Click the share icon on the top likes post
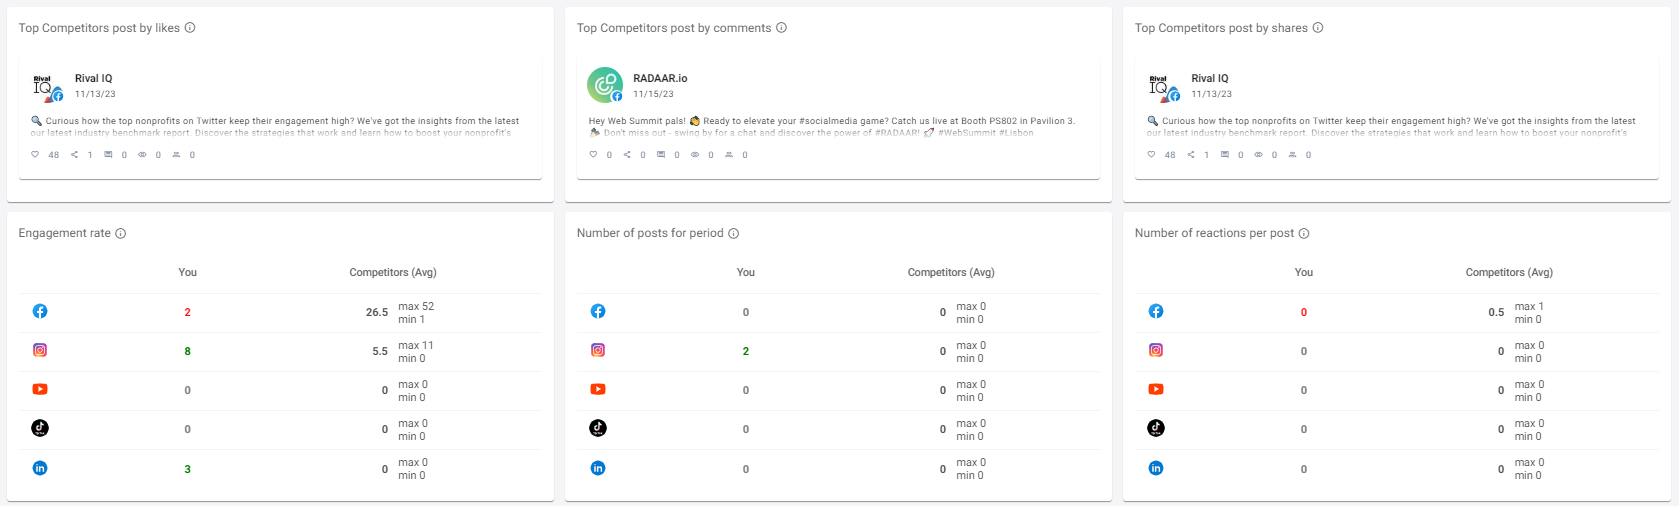The image size is (1679, 506). [75, 154]
